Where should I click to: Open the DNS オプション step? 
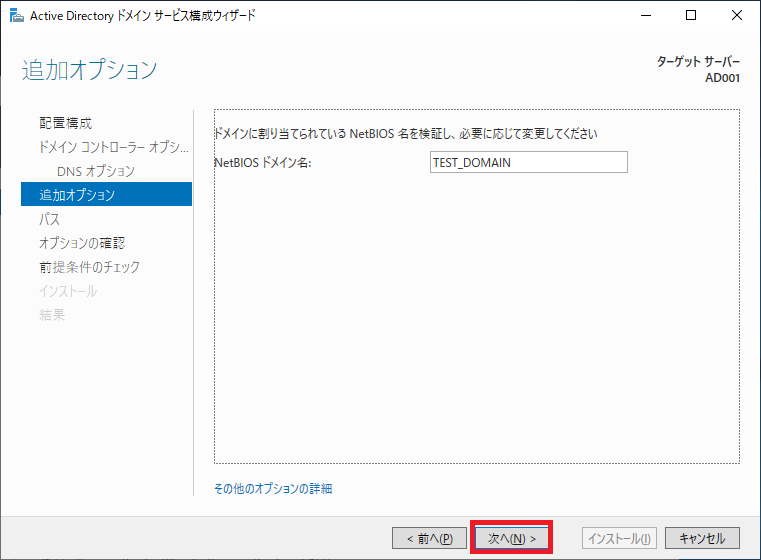point(96,171)
